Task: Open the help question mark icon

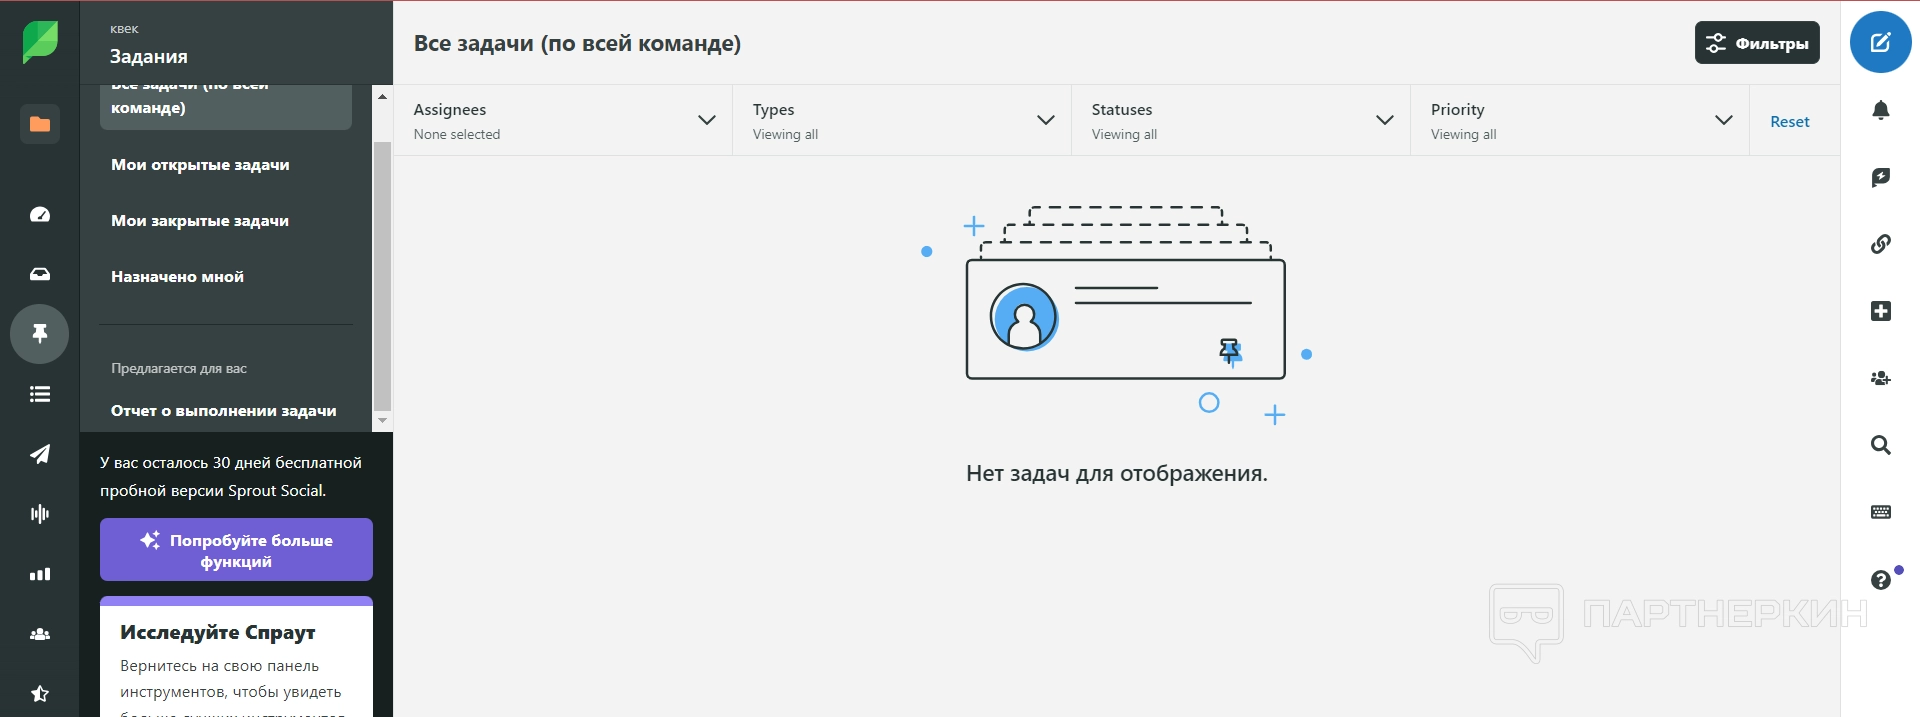Action: point(1880,580)
